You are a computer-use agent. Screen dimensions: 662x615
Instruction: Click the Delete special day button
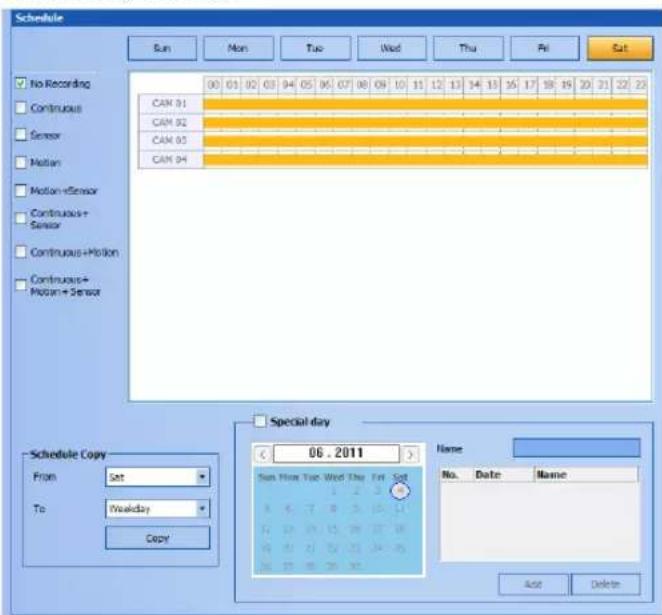[605, 584]
